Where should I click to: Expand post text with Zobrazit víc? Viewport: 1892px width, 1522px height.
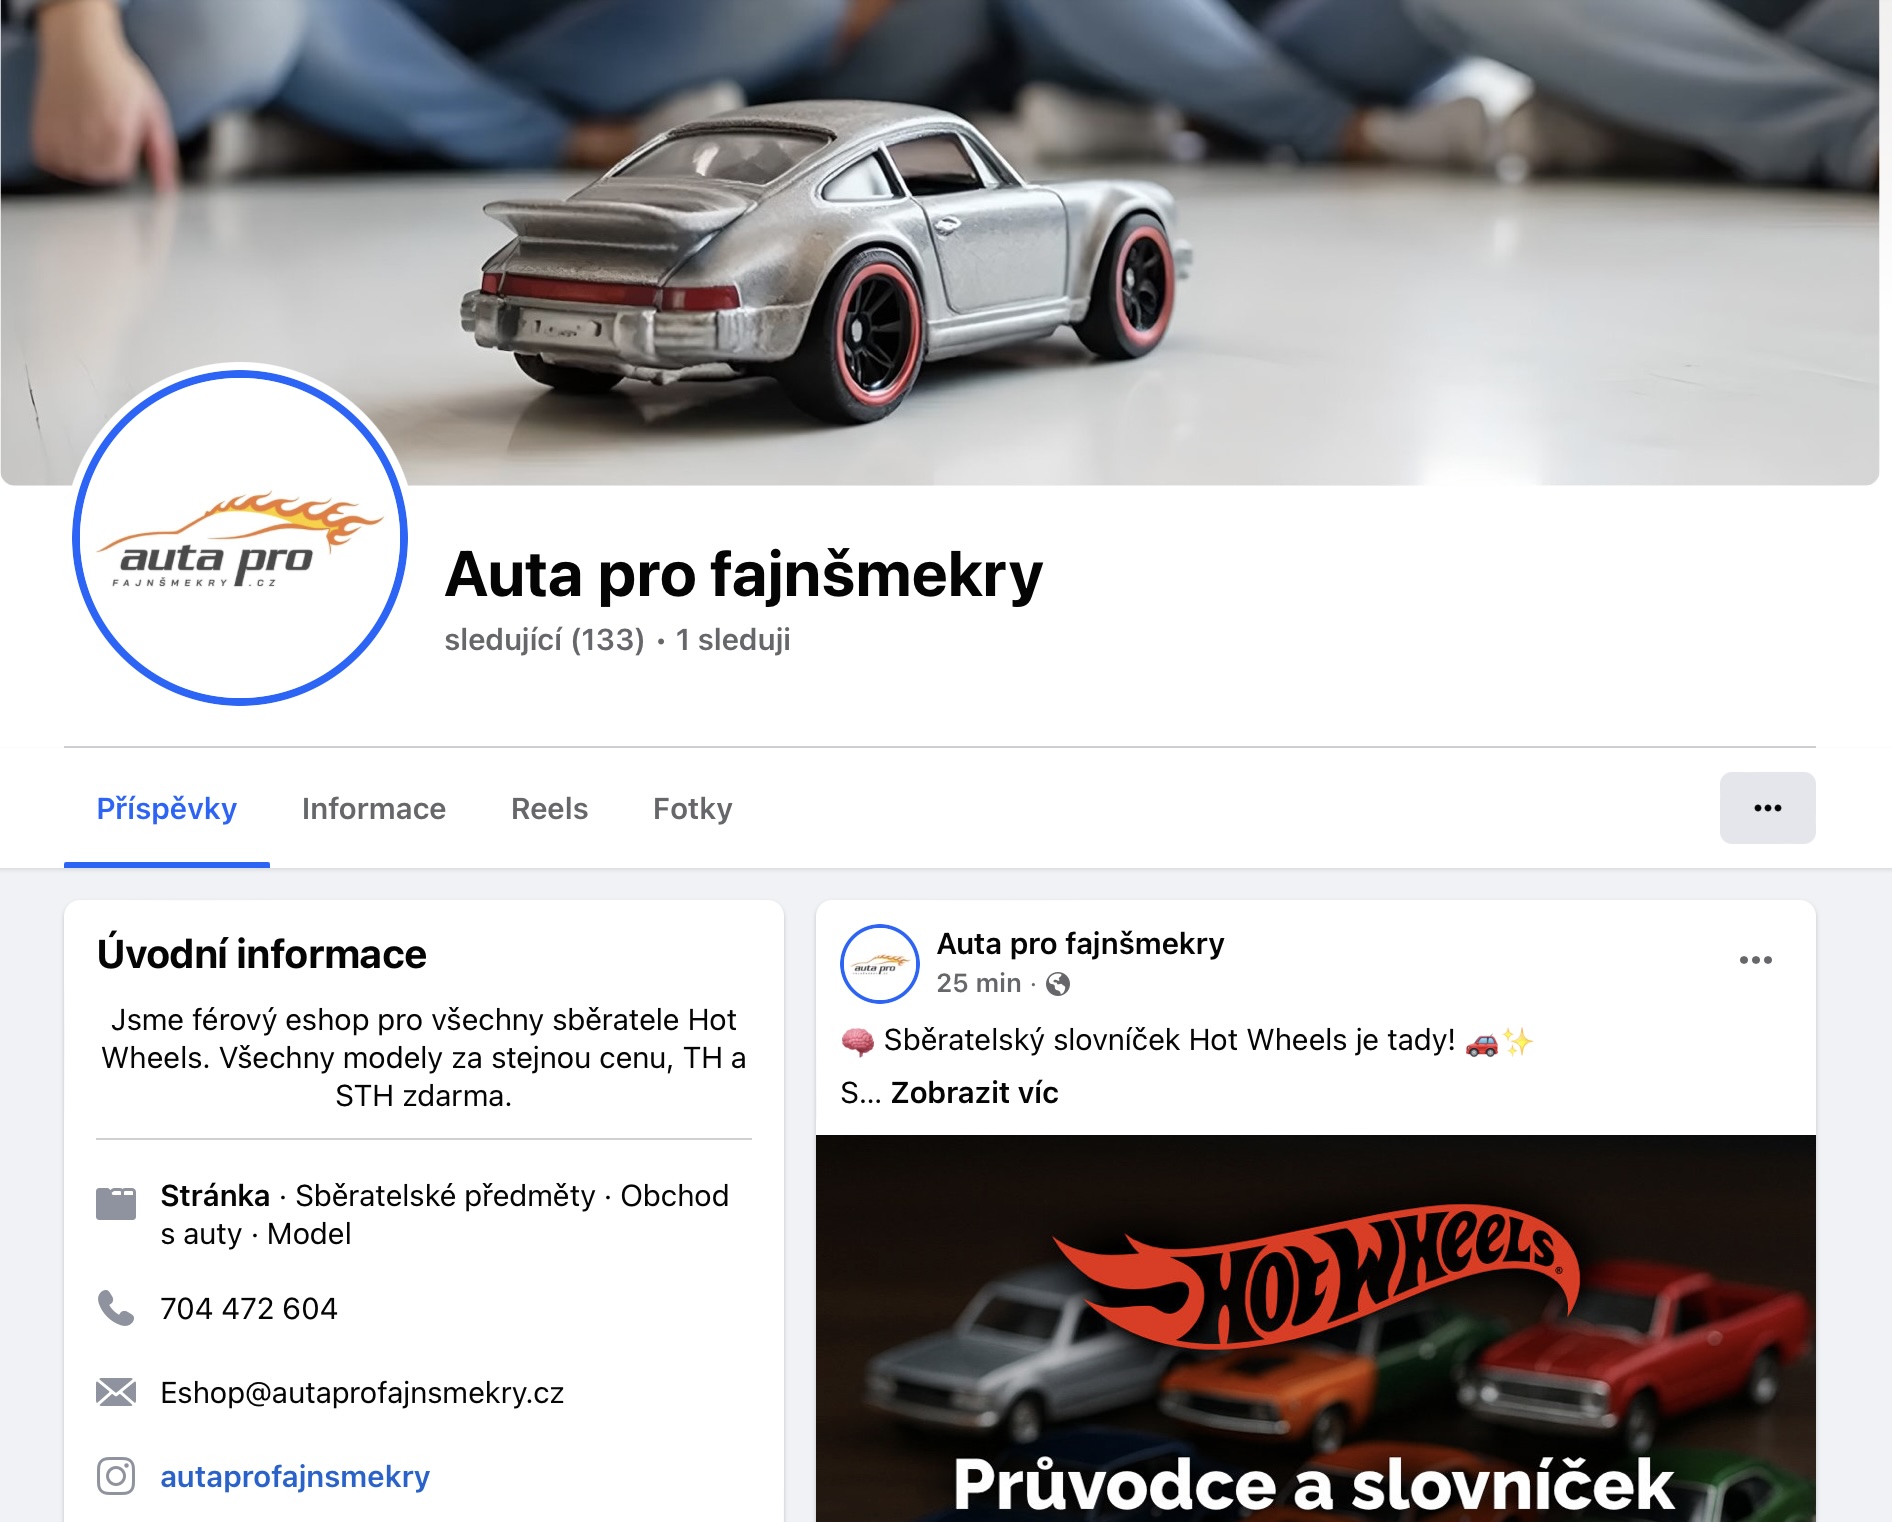(x=974, y=1093)
